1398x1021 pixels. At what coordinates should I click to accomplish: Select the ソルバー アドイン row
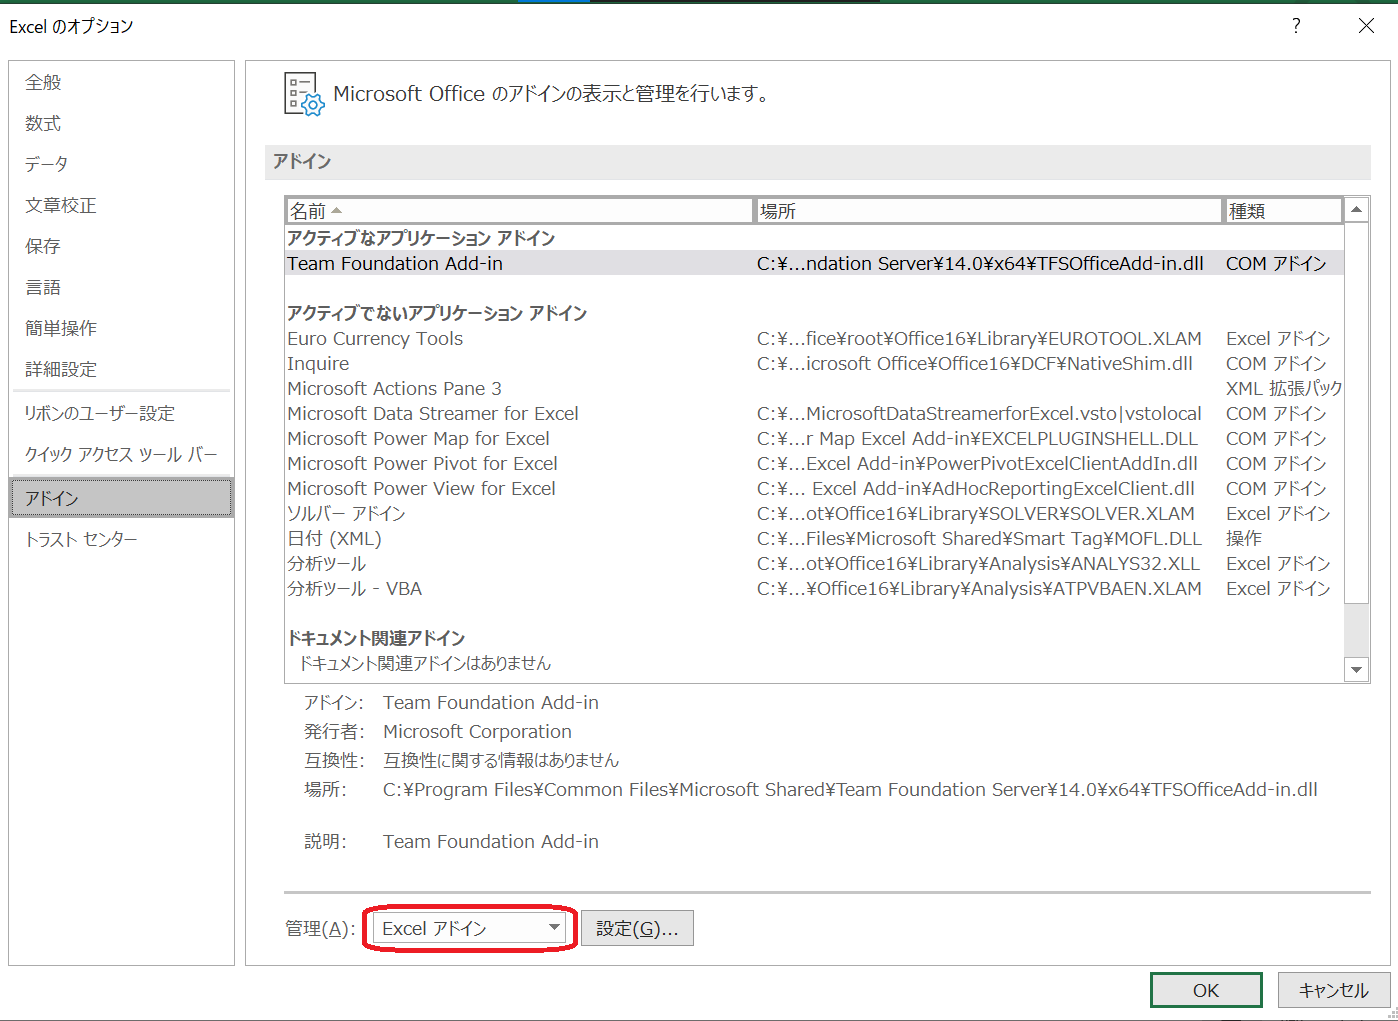click(x=814, y=513)
